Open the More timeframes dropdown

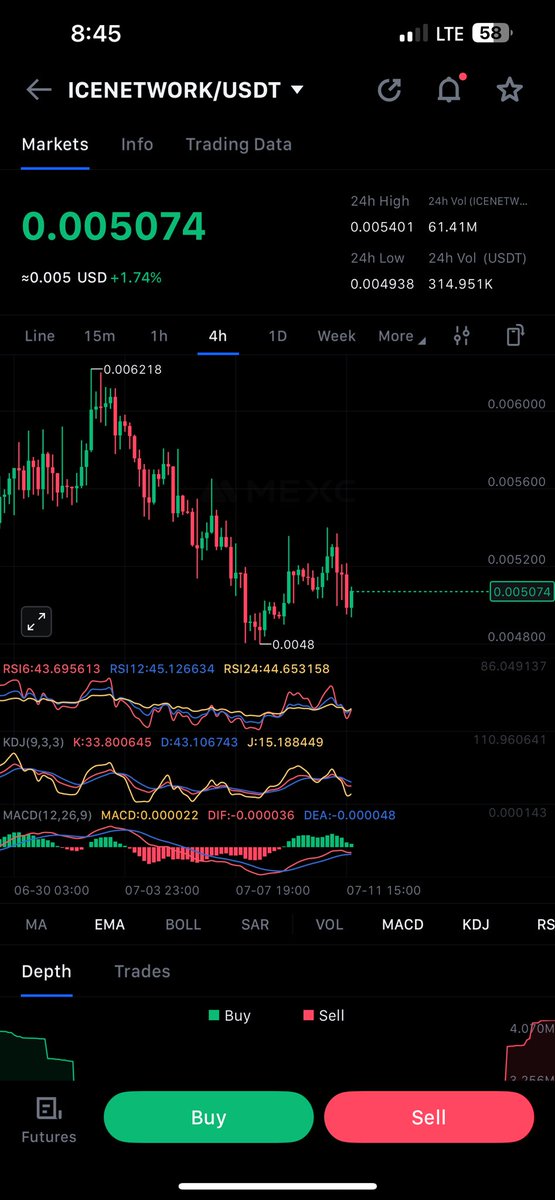(x=402, y=336)
